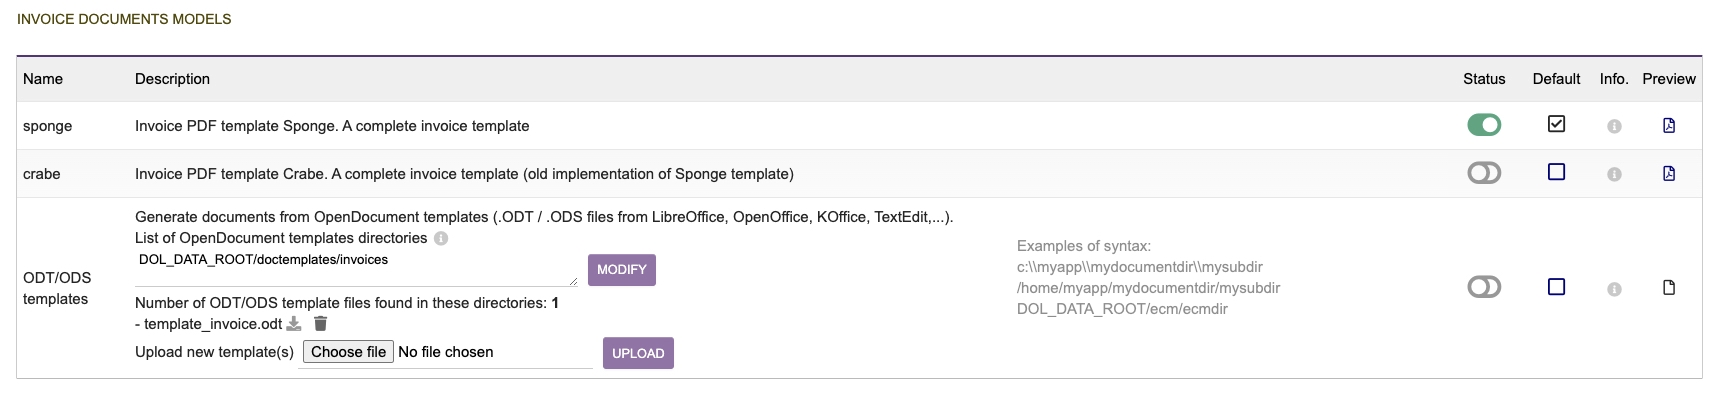Set crabe as the default template
This screenshot has height=411, width=1717.
1556,172
